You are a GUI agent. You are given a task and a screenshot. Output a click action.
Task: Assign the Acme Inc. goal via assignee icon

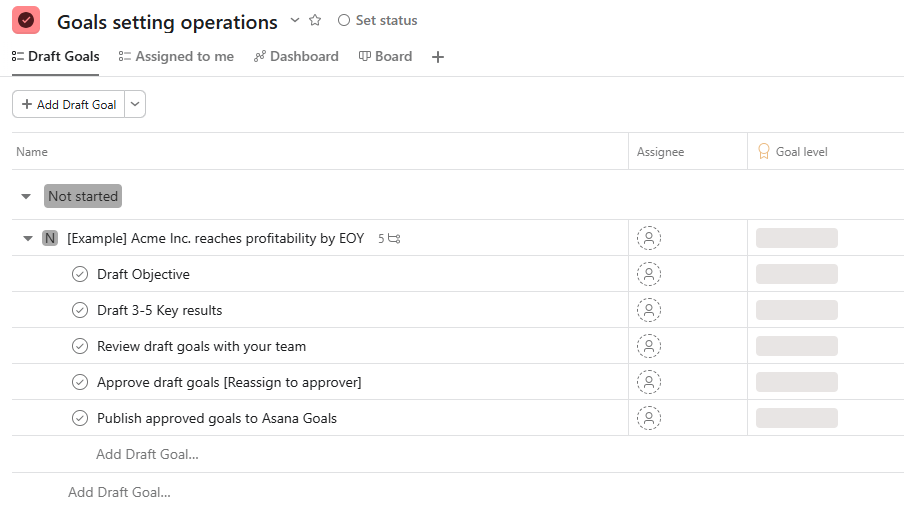(649, 238)
